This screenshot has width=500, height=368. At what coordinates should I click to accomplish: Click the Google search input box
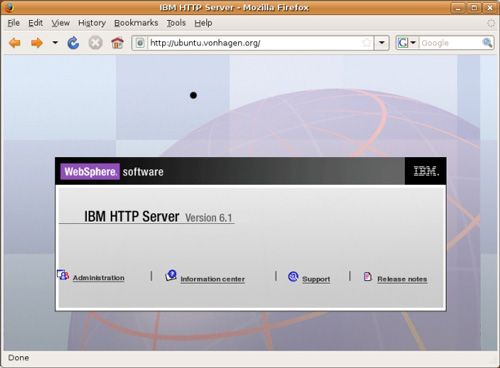[450, 43]
